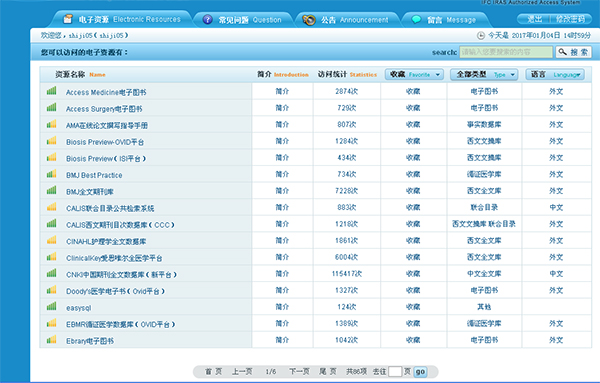Go to 下一页 next page
Viewport: 600px width, 383px height.
point(299,372)
